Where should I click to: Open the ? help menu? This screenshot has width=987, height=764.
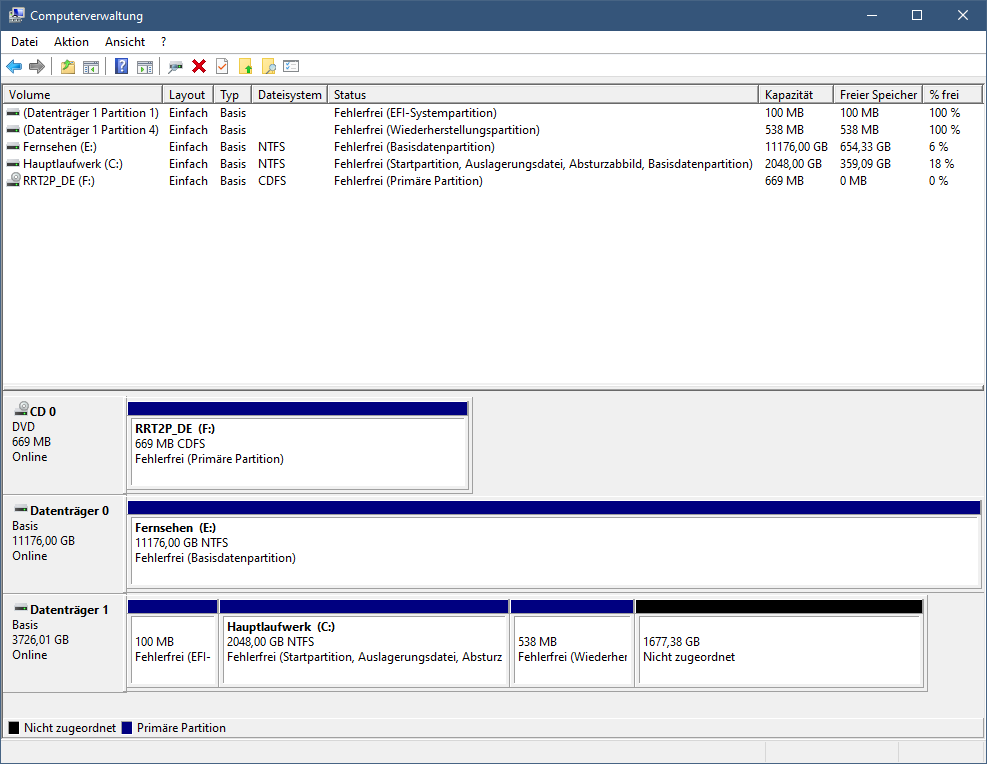click(x=164, y=42)
